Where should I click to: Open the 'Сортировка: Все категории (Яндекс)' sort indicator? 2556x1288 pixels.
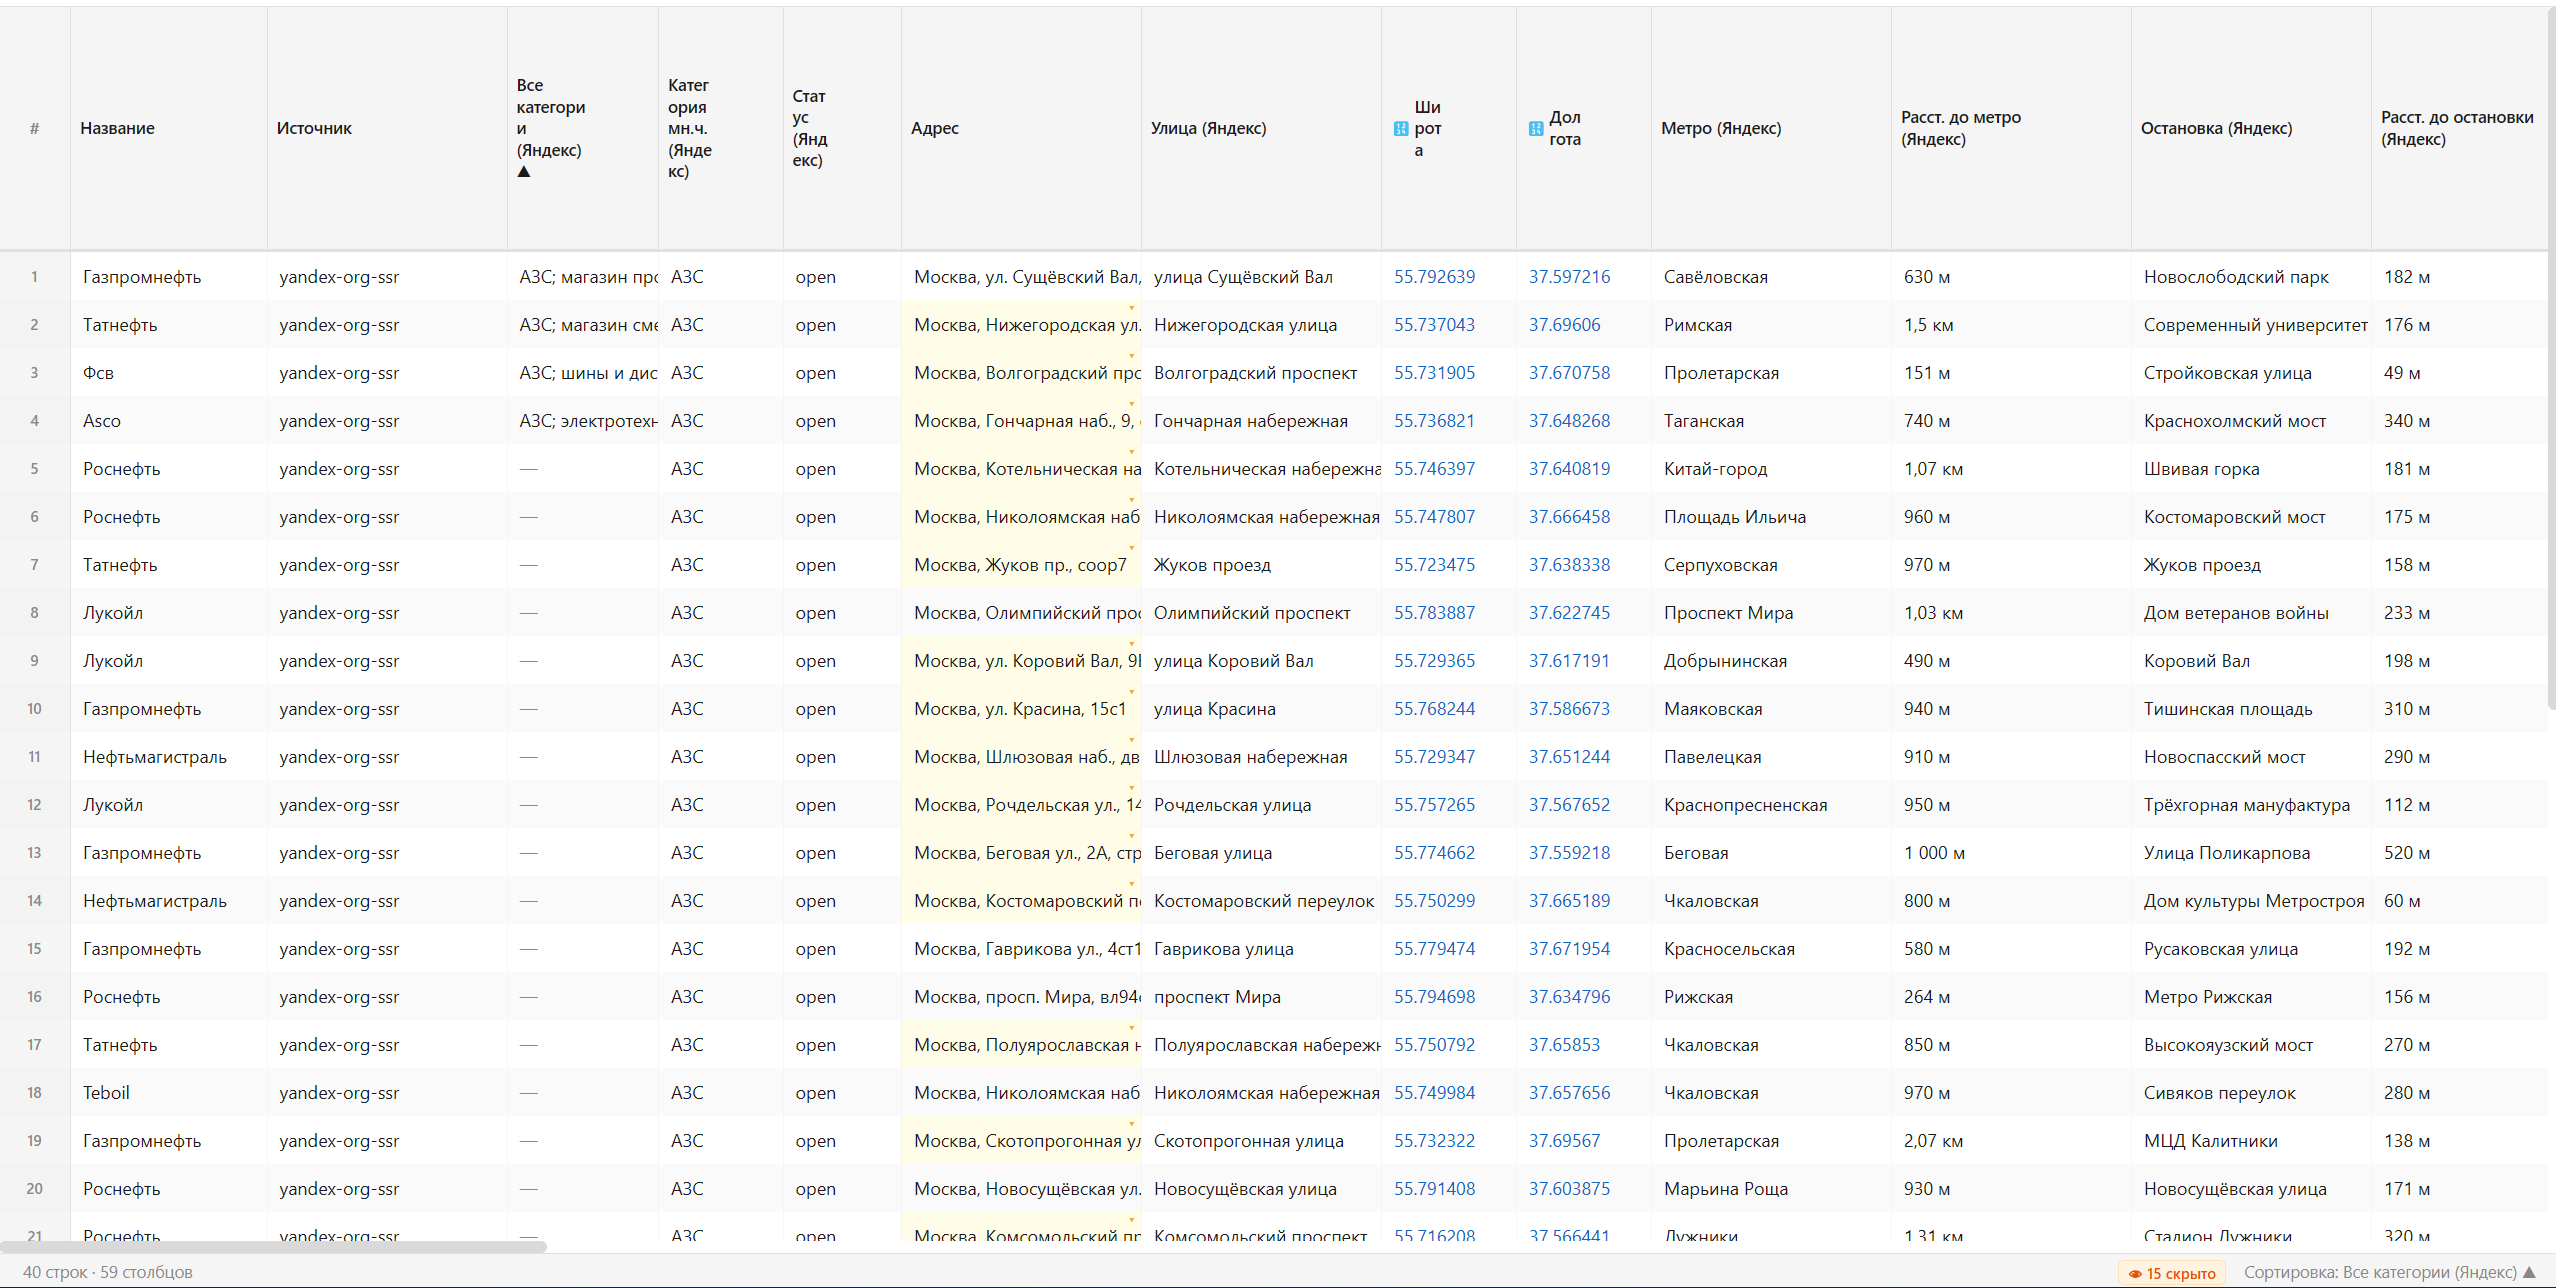tap(2388, 1272)
